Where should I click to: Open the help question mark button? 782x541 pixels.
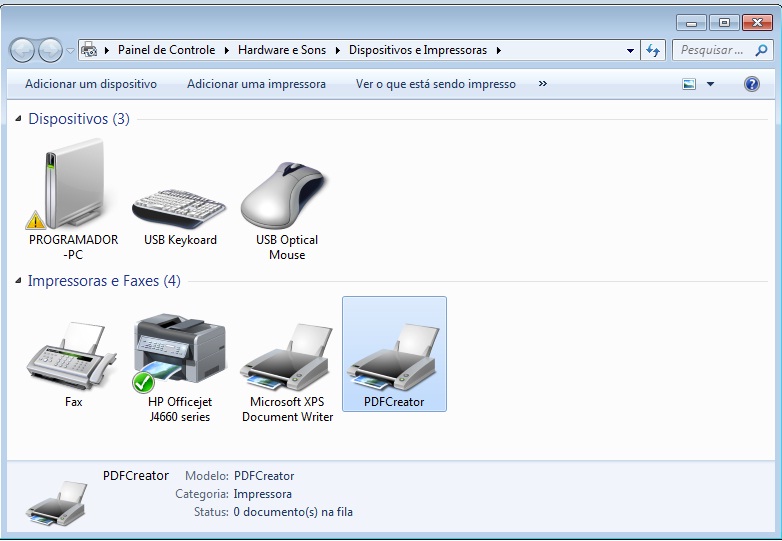752,84
